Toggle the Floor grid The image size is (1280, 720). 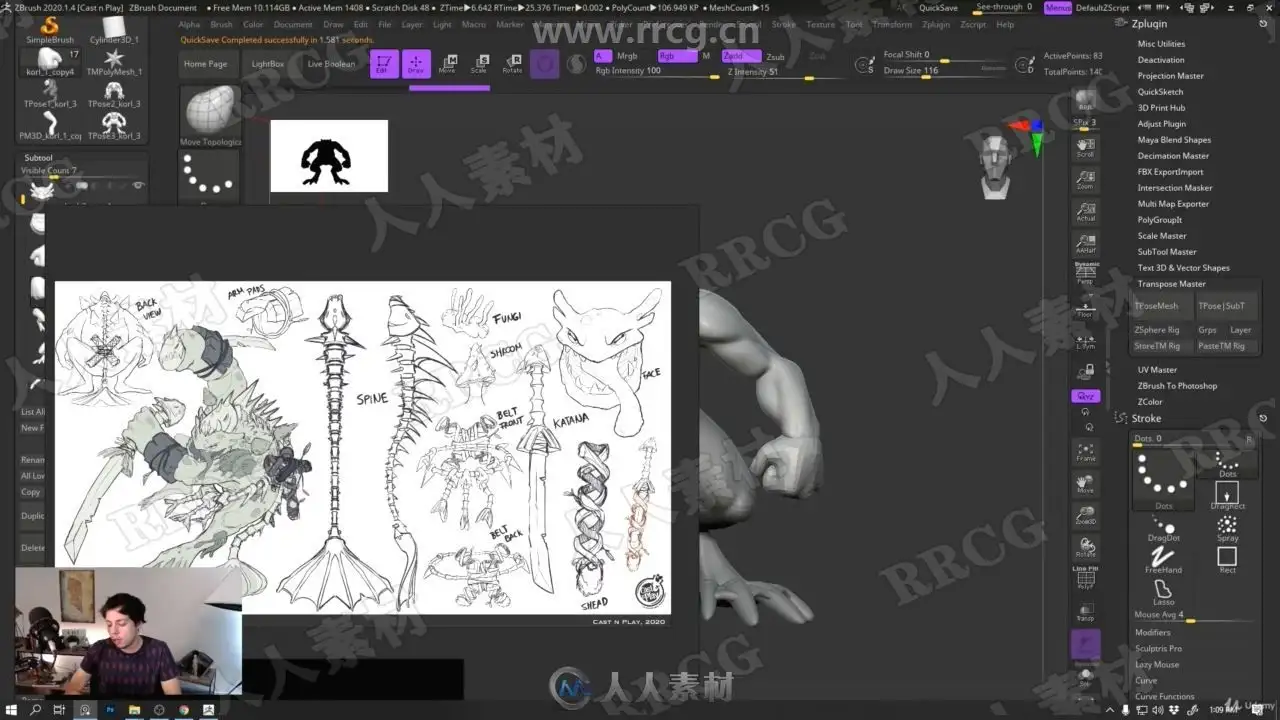pyautogui.click(x=1085, y=307)
